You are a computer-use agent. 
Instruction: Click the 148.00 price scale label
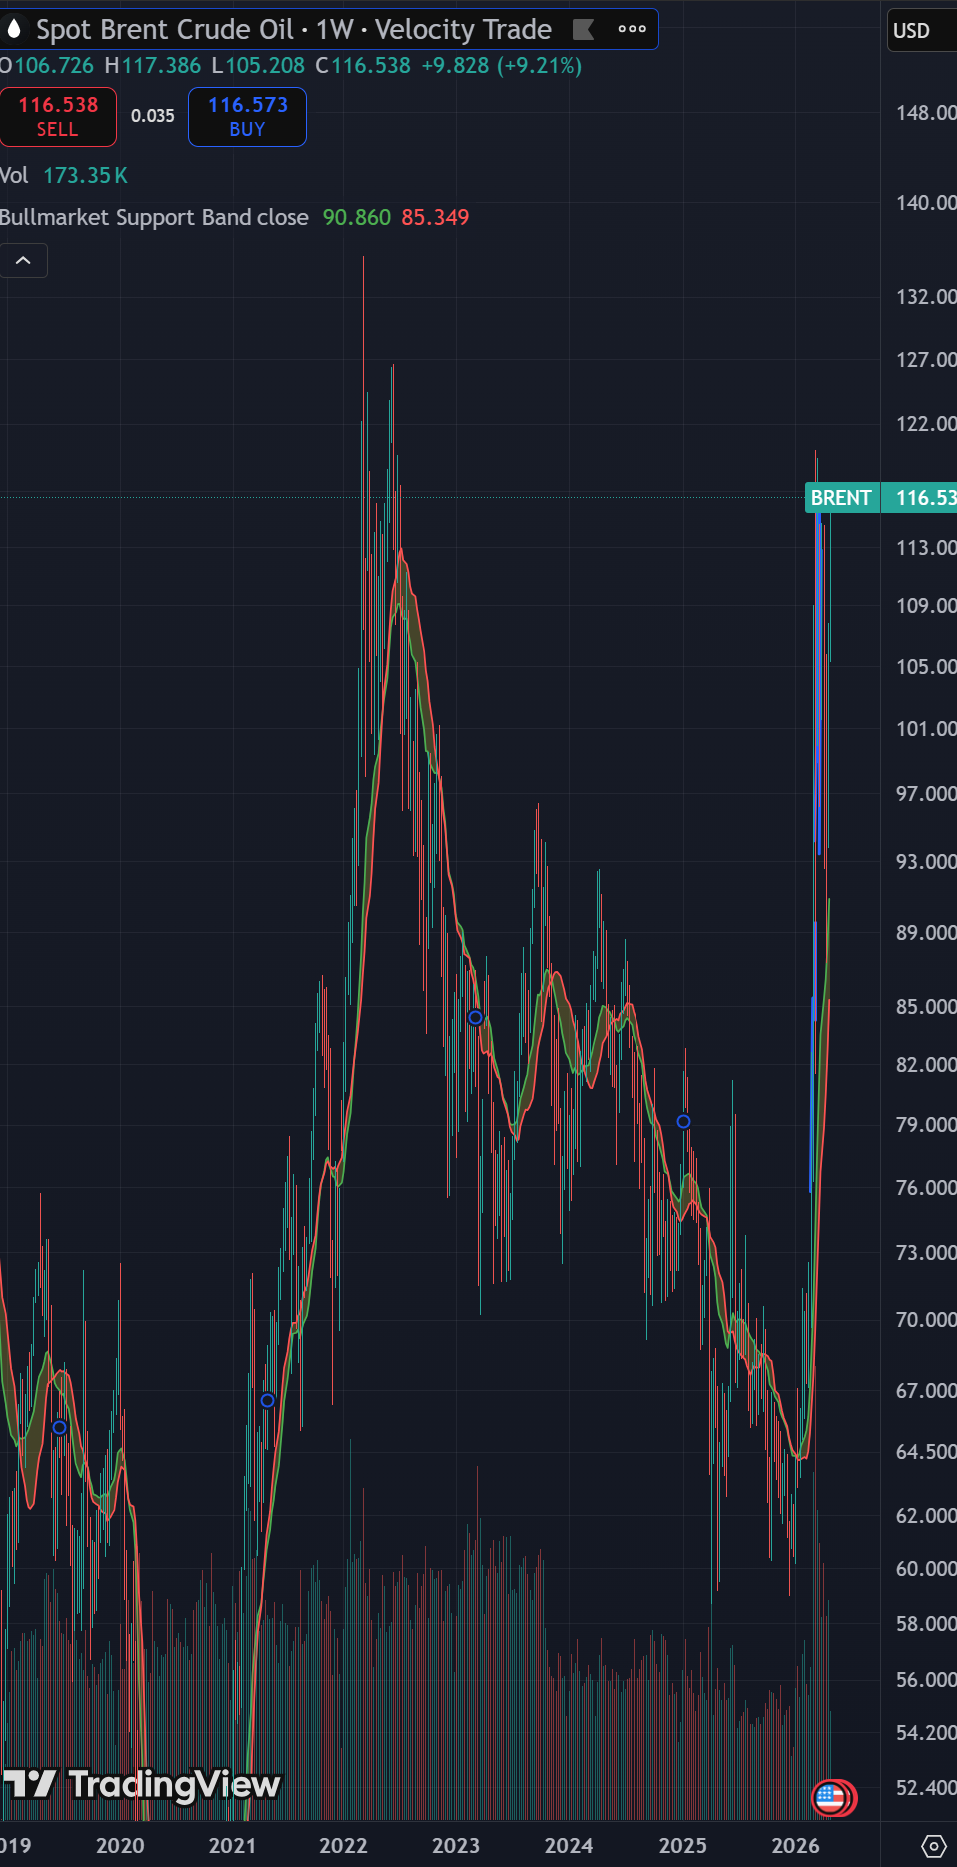pyautogui.click(x=926, y=113)
